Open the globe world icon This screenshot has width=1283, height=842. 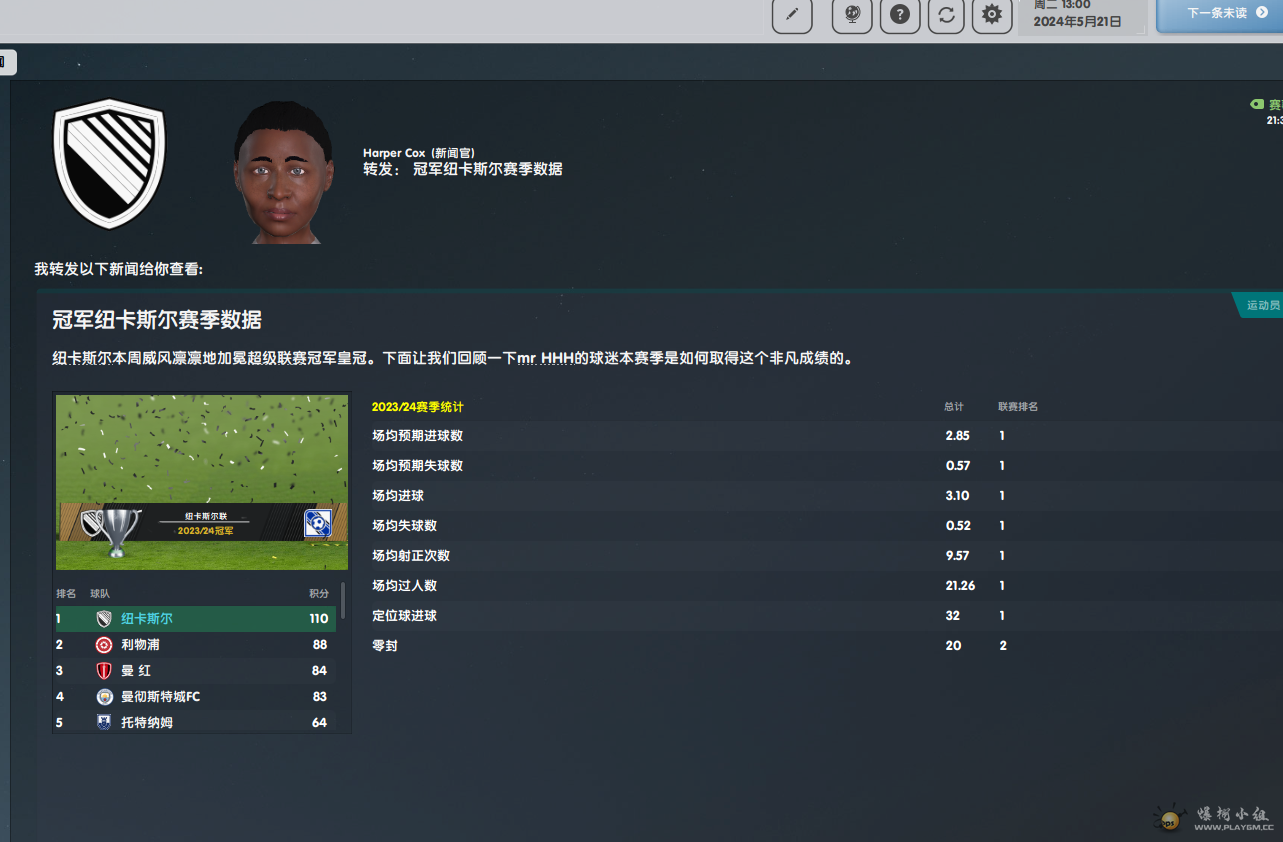pos(852,15)
